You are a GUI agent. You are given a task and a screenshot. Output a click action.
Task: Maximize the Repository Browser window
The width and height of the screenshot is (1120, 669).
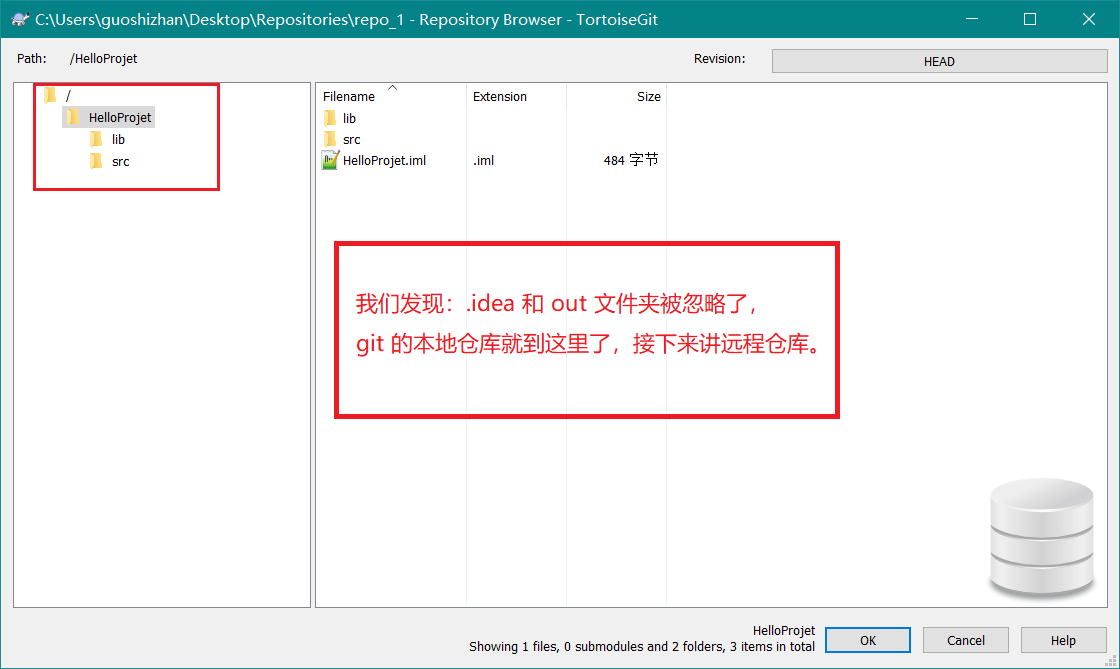(x=1030, y=19)
